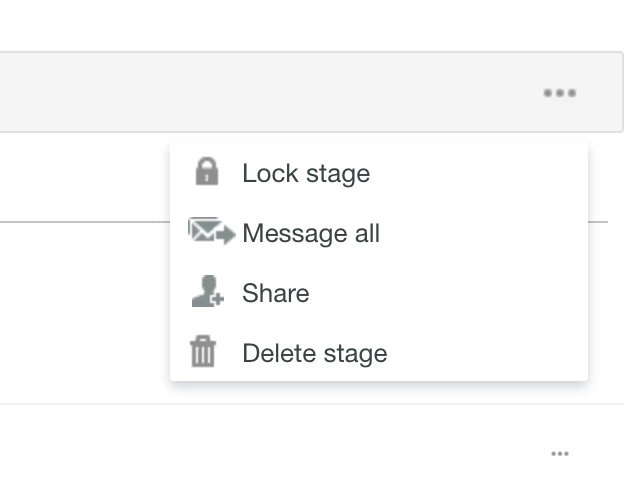Click the small three-dot icon in bottom row

coord(560,453)
